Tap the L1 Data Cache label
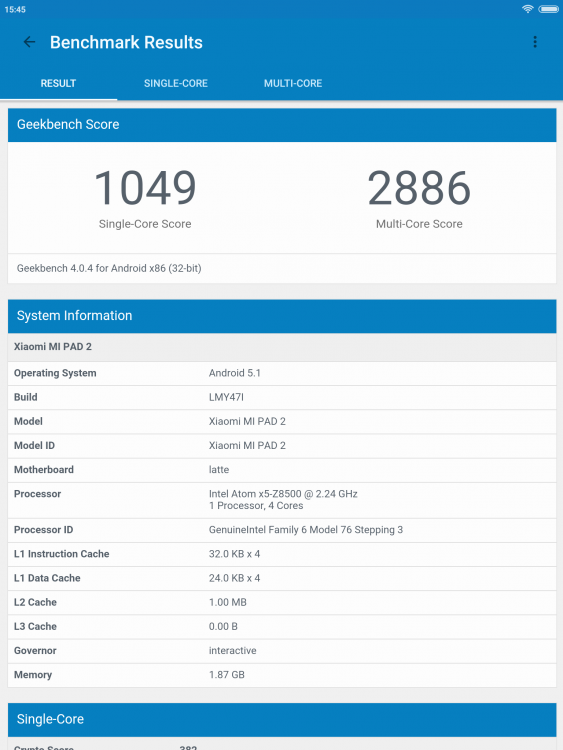This screenshot has height=750, width=563. click(47, 578)
